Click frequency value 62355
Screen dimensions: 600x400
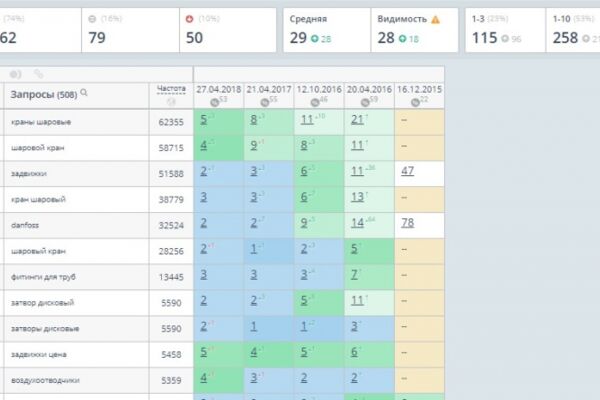171,122
